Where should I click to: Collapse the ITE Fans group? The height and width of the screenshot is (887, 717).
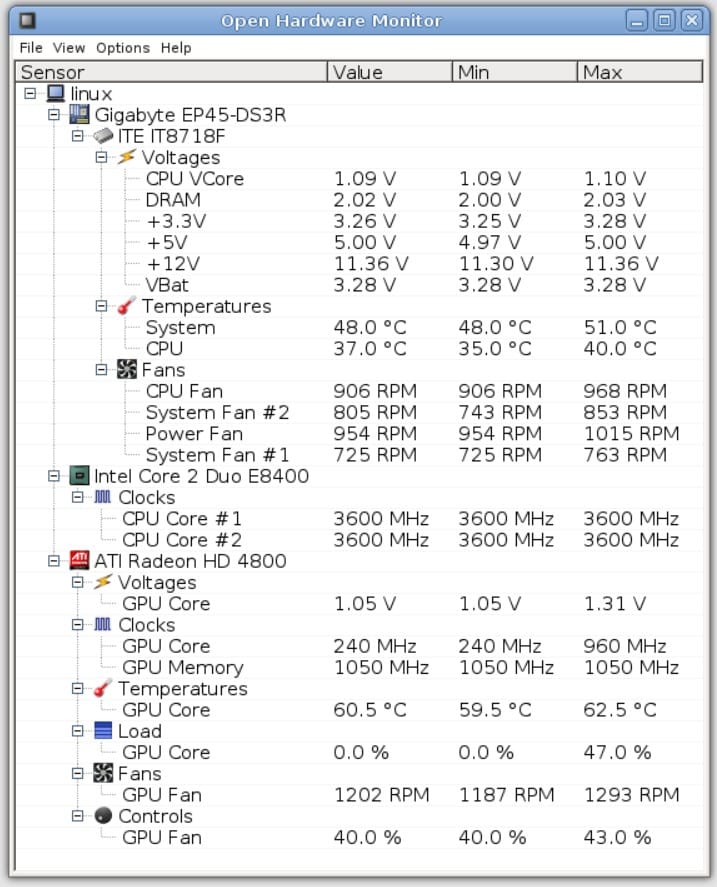click(102, 370)
